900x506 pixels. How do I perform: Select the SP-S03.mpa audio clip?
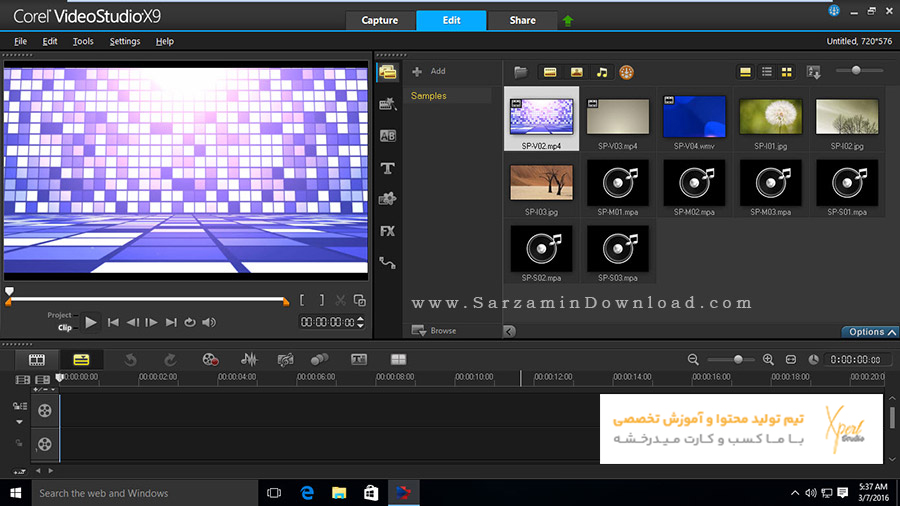pyautogui.click(x=618, y=248)
